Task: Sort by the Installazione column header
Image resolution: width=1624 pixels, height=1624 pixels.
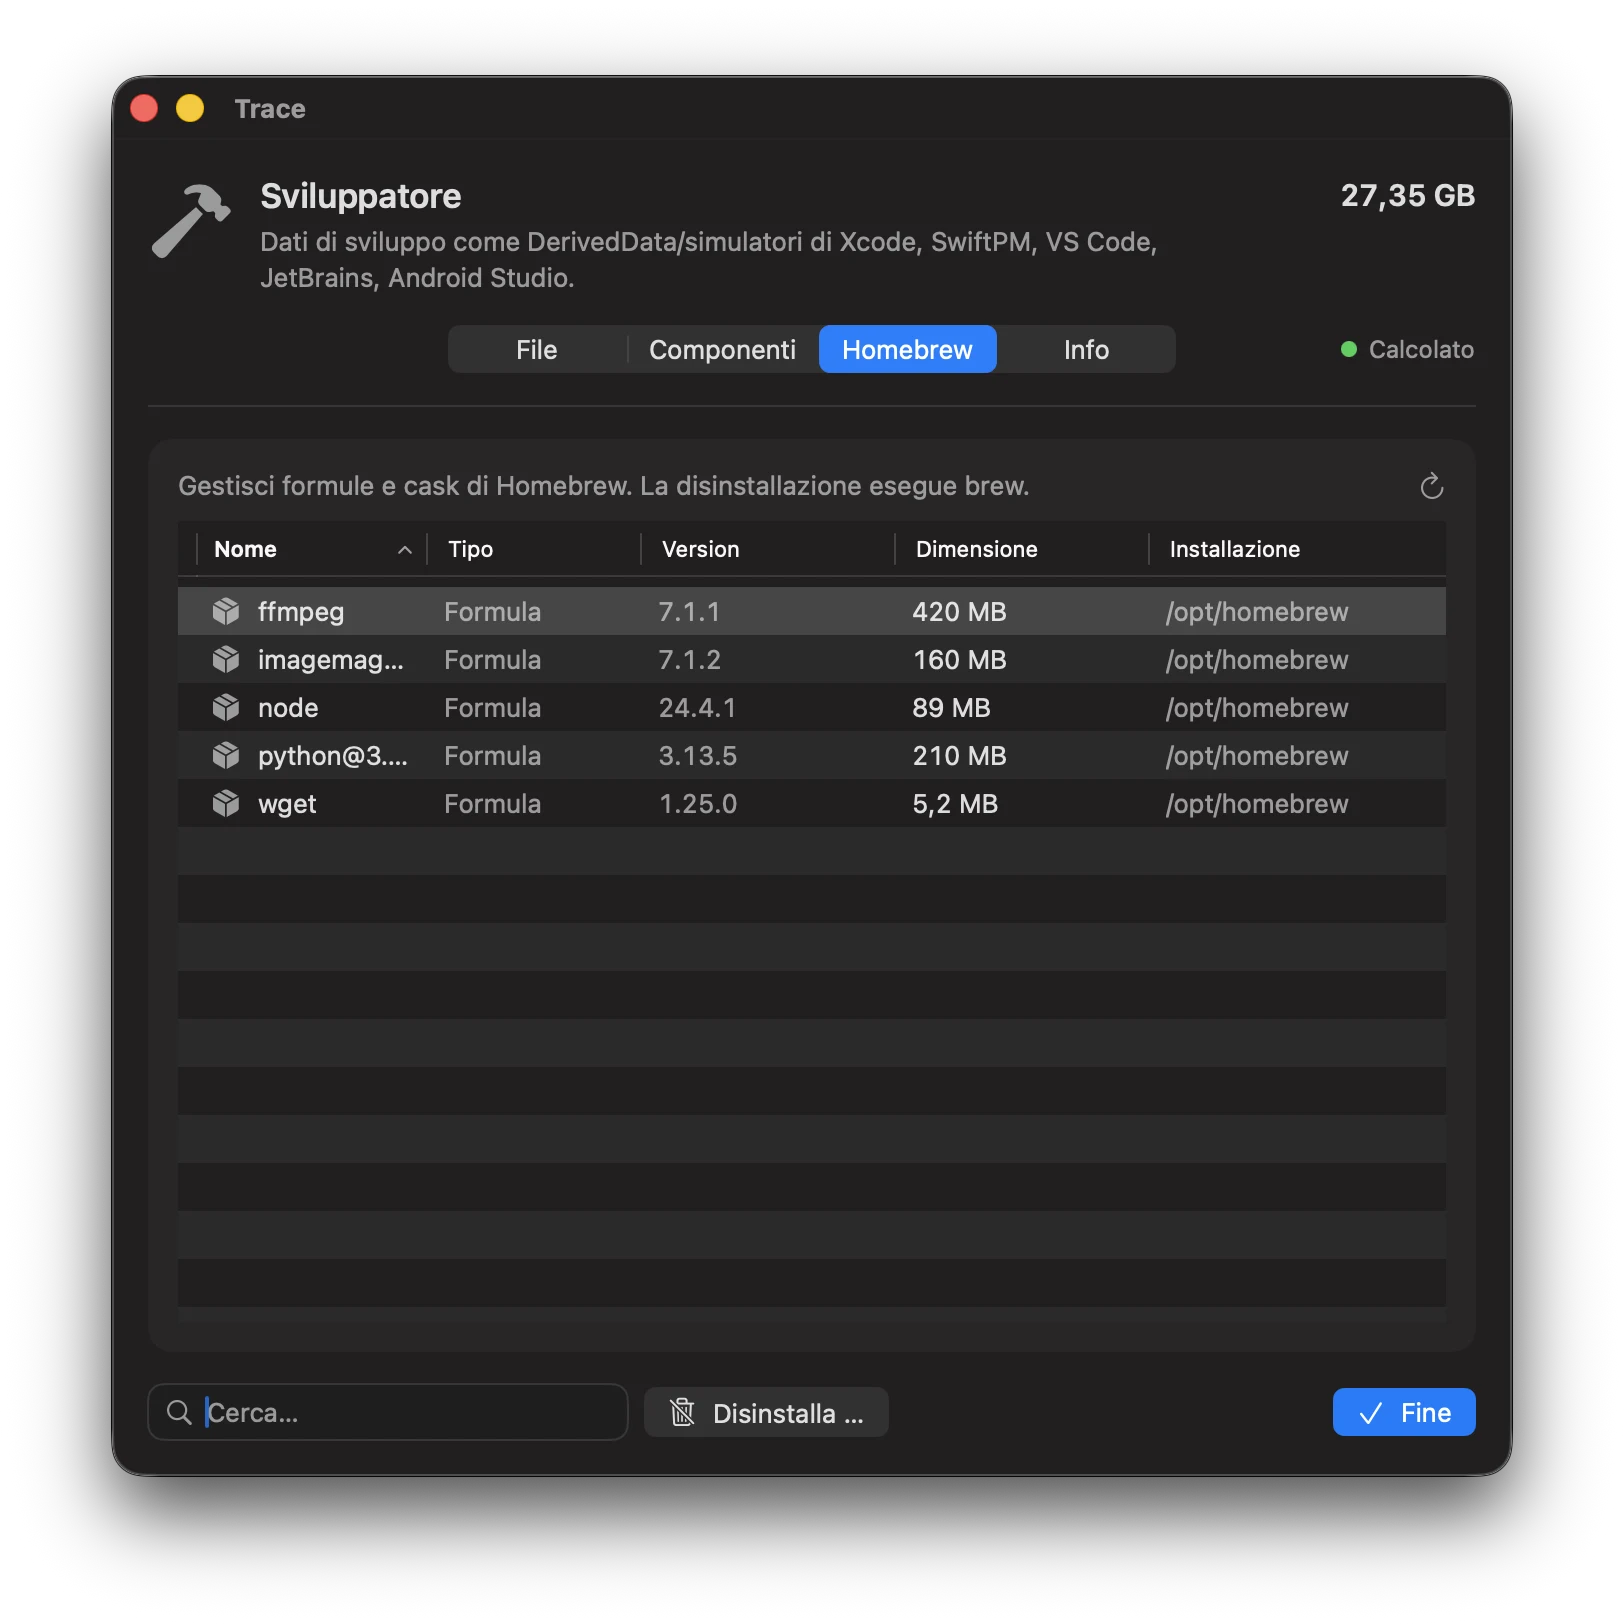Action: [1297, 549]
